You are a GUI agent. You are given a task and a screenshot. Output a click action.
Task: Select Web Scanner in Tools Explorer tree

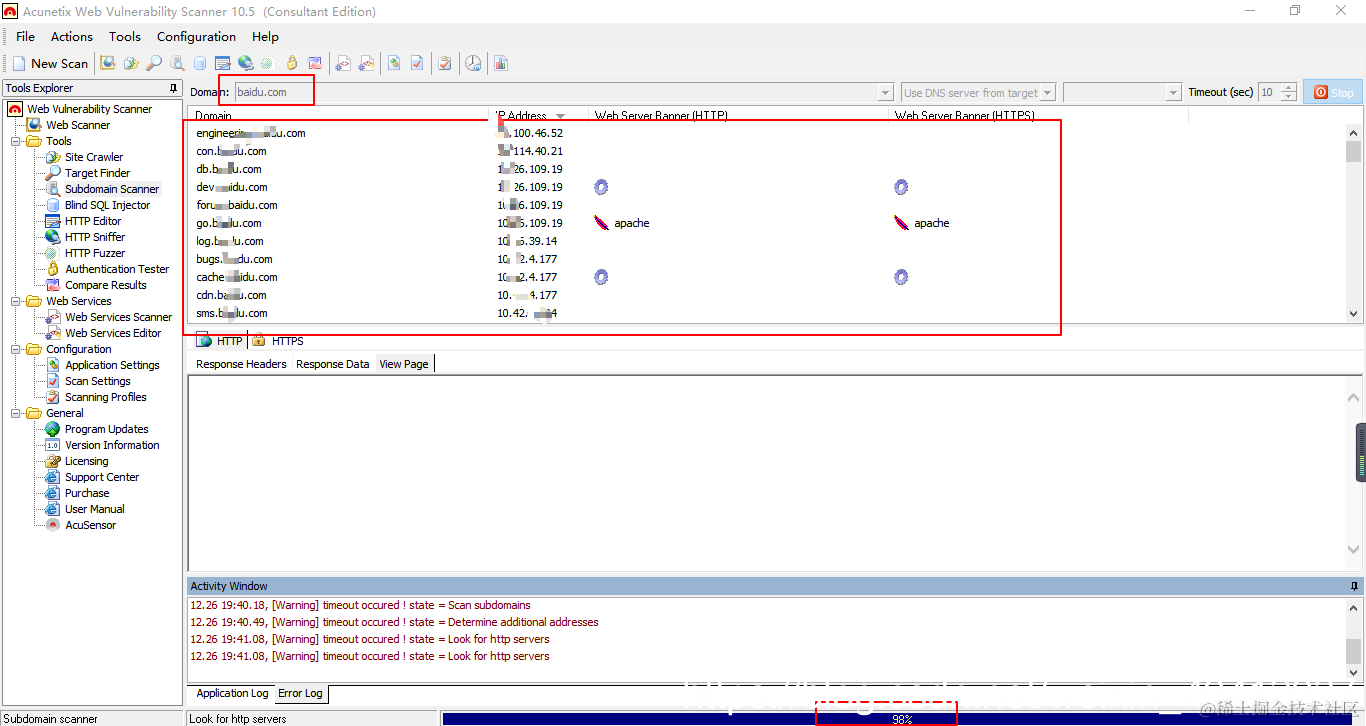click(x=78, y=125)
